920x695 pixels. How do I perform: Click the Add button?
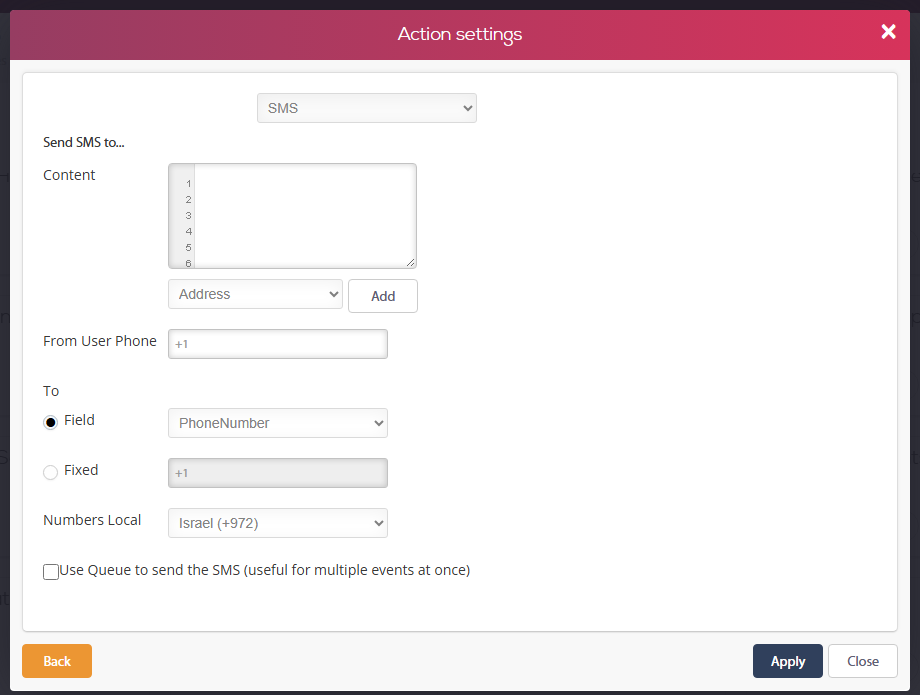coord(383,296)
